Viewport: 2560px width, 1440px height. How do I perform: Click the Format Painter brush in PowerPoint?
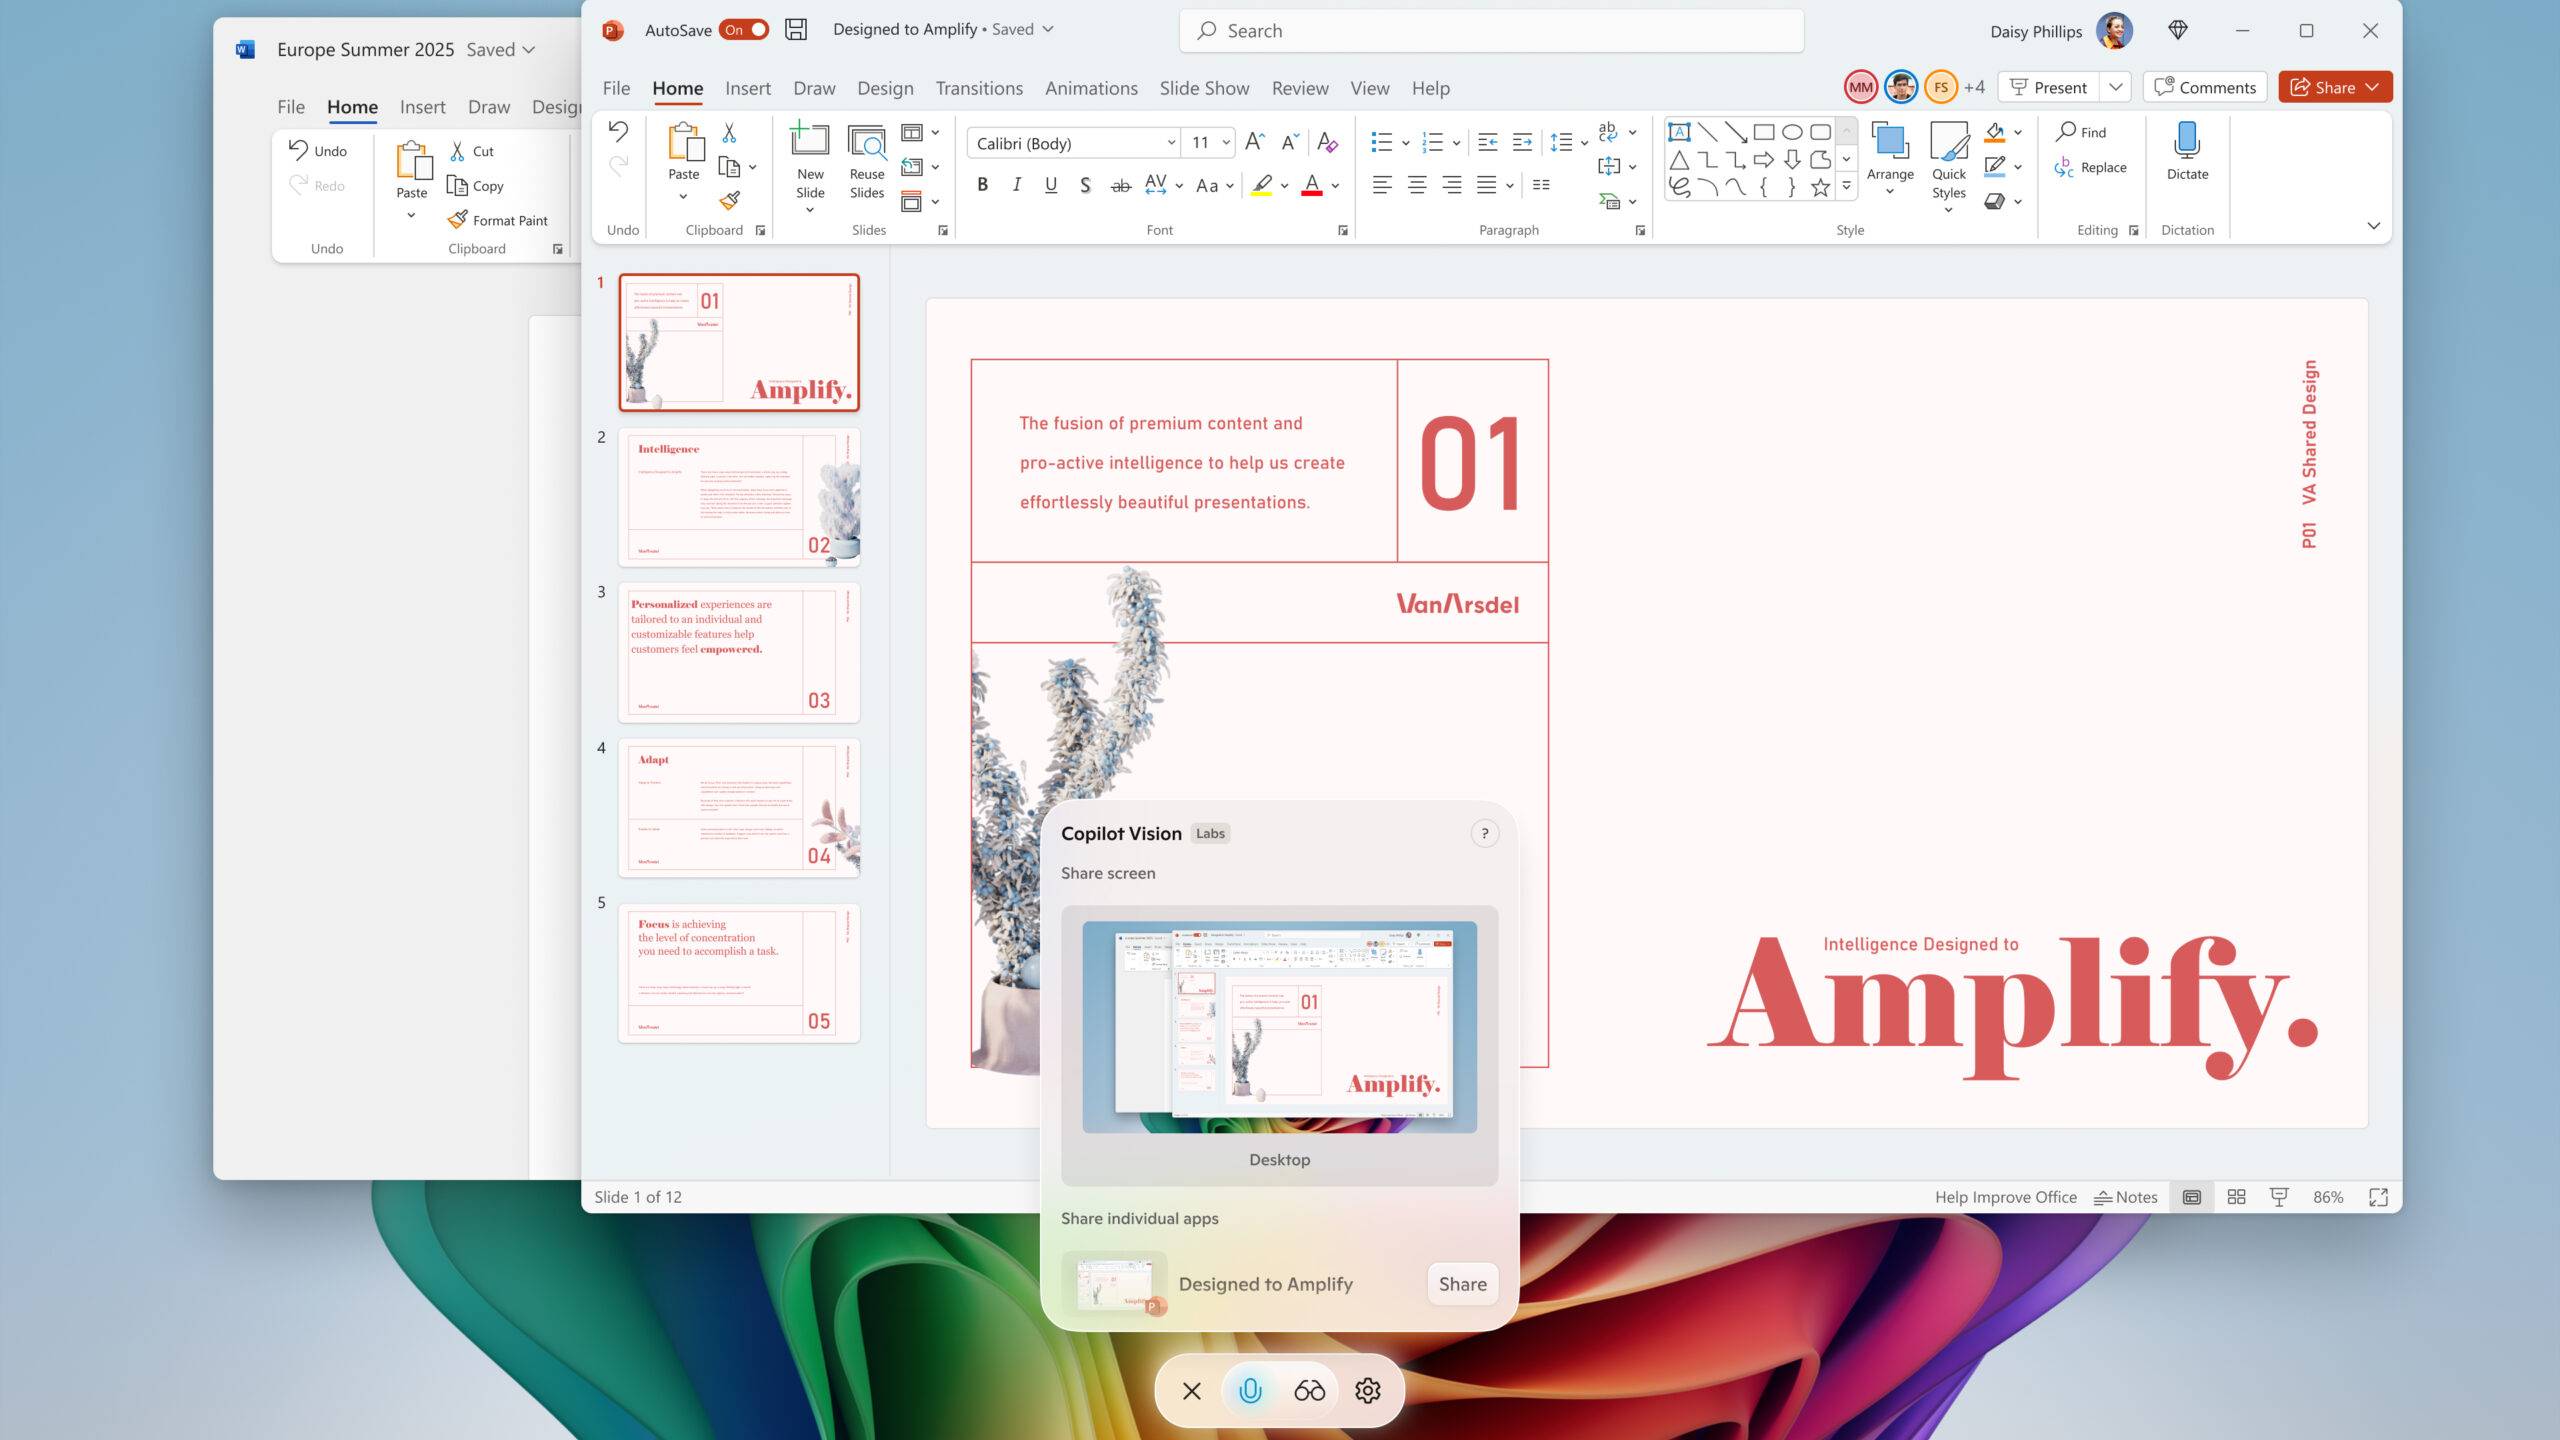click(x=730, y=201)
